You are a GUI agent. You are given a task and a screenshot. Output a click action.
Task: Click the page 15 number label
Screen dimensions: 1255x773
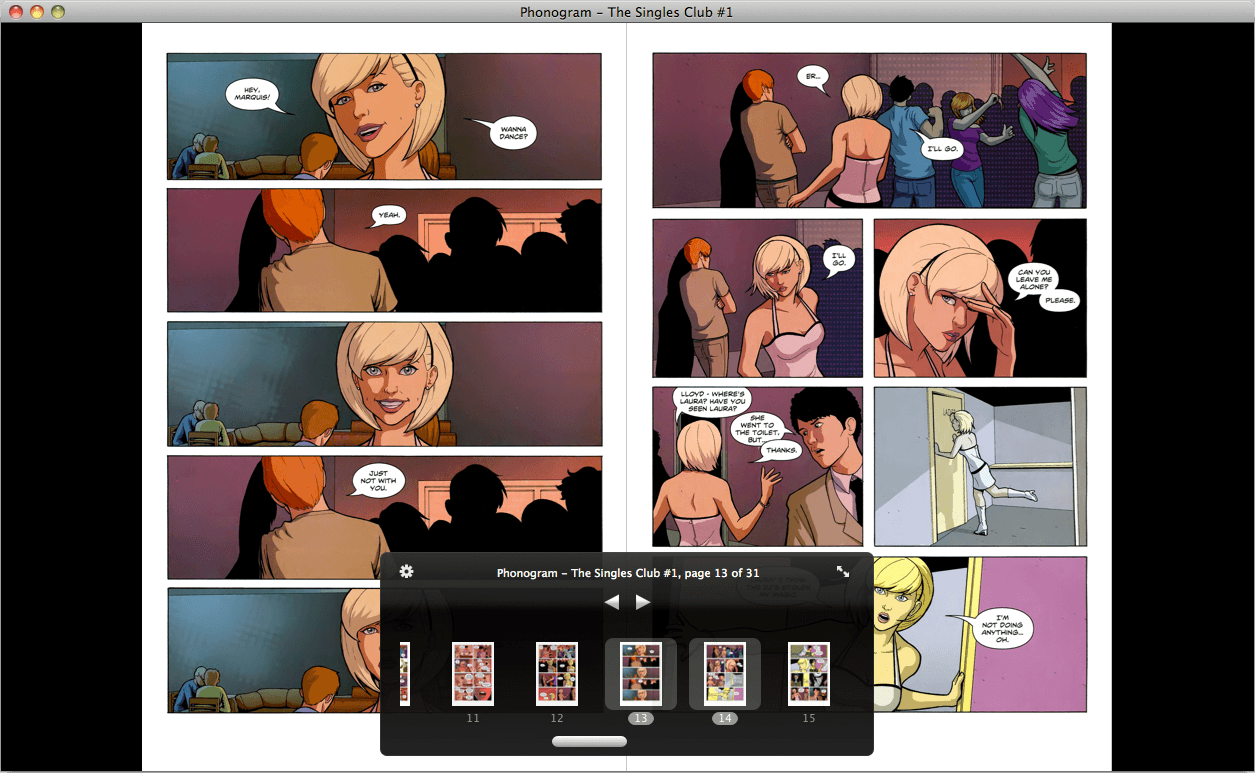pyautogui.click(x=809, y=718)
